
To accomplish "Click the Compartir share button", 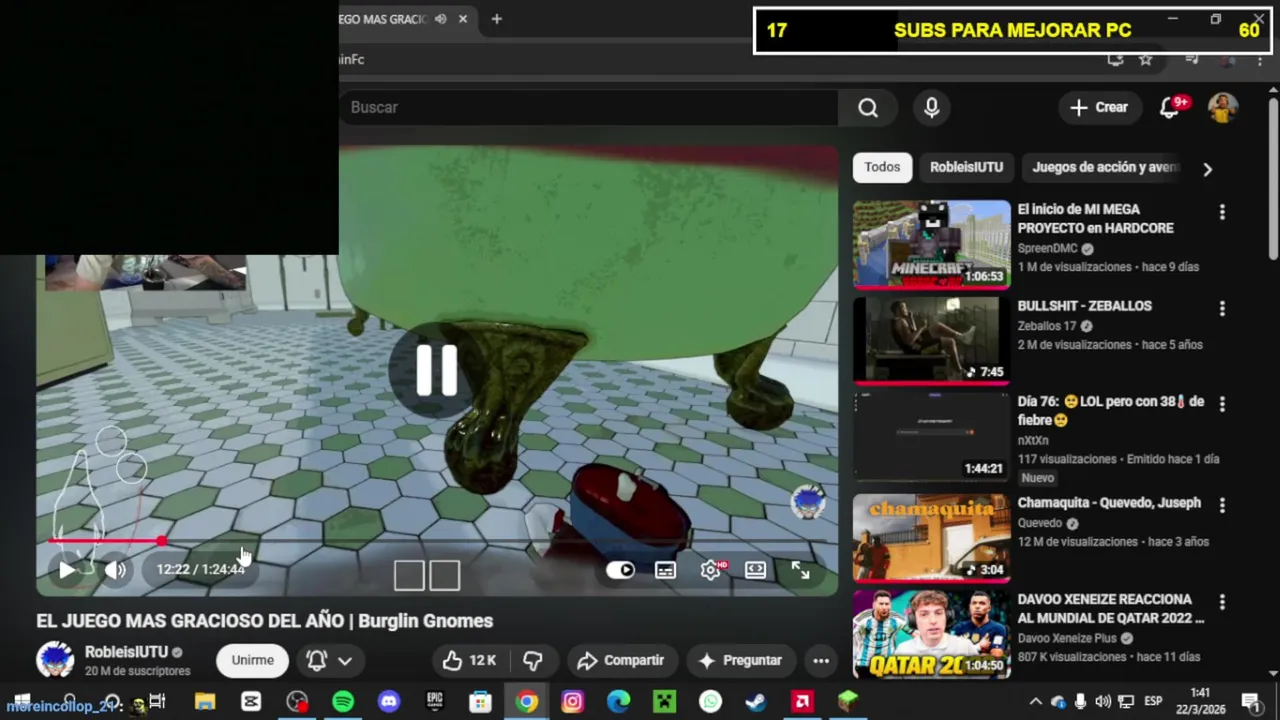I will pyautogui.click(x=621, y=660).
